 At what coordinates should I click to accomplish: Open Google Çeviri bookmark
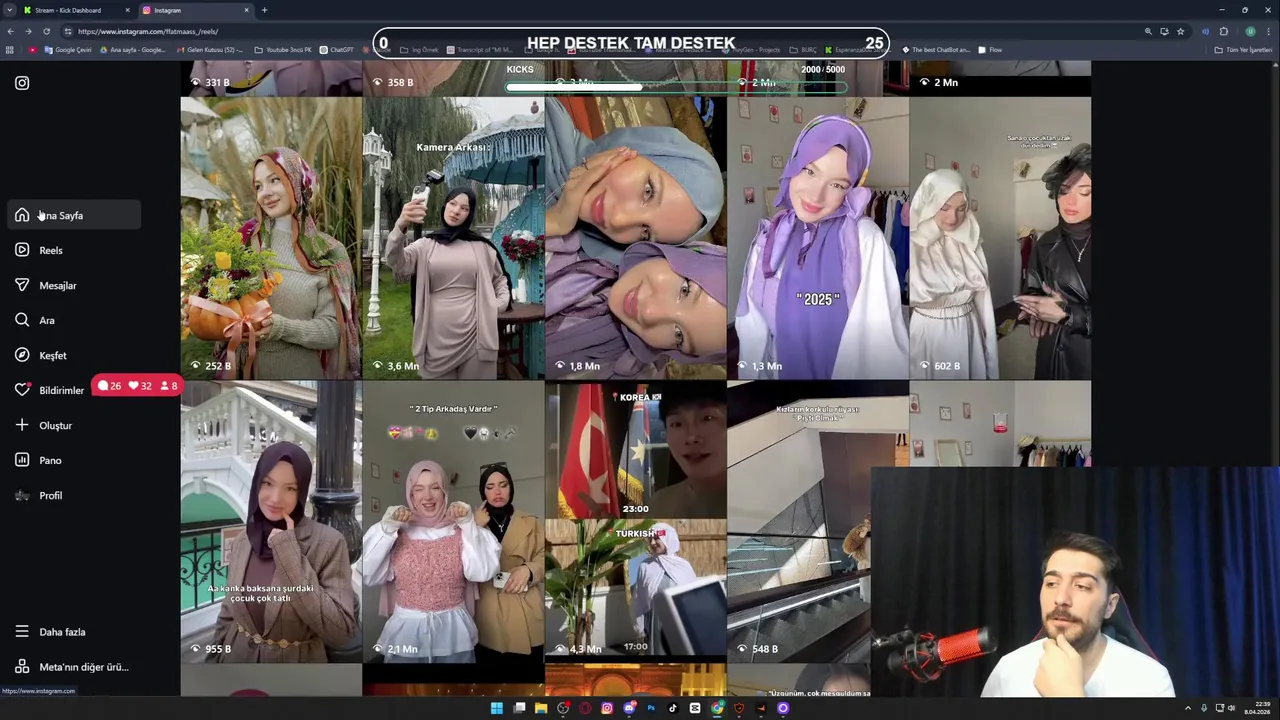pyautogui.click(x=66, y=50)
